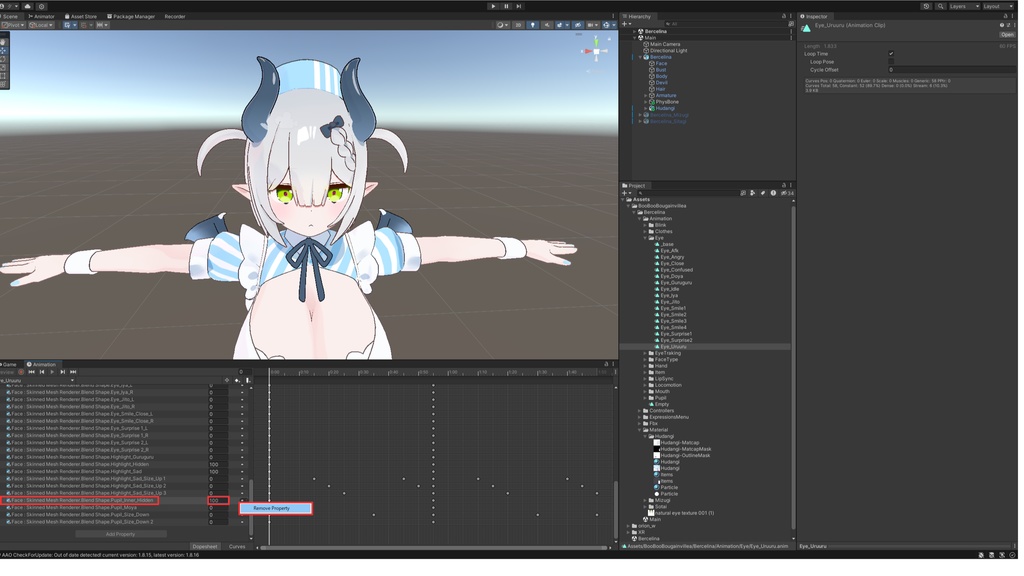Go to next keyframe in Animation window
Screen dimensions: 1024x576
(63, 372)
